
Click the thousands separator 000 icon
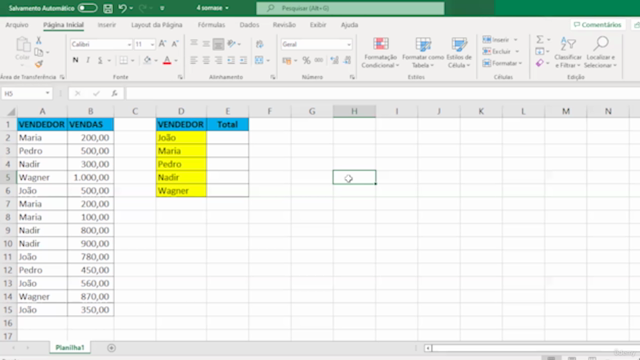319,60
